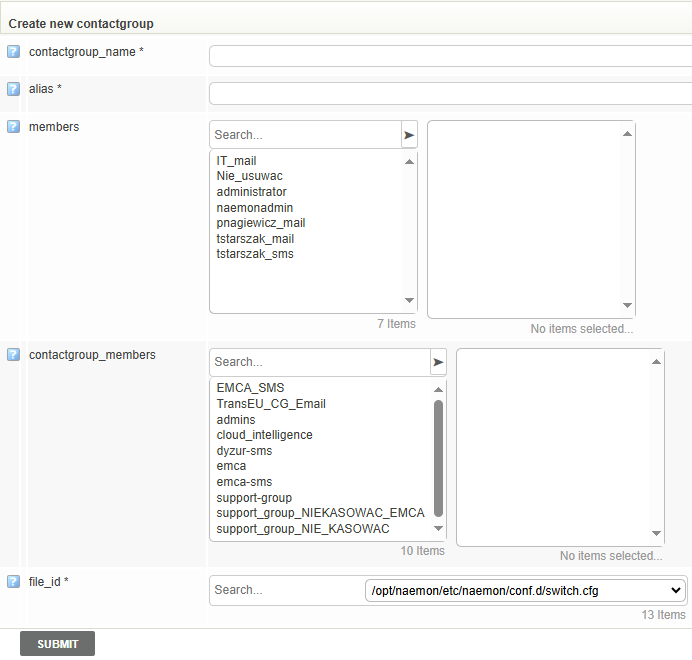Image resolution: width=692 pixels, height=660 pixels.
Task: Open the file_id config path dropdown
Action: click(x=526, y=590)
